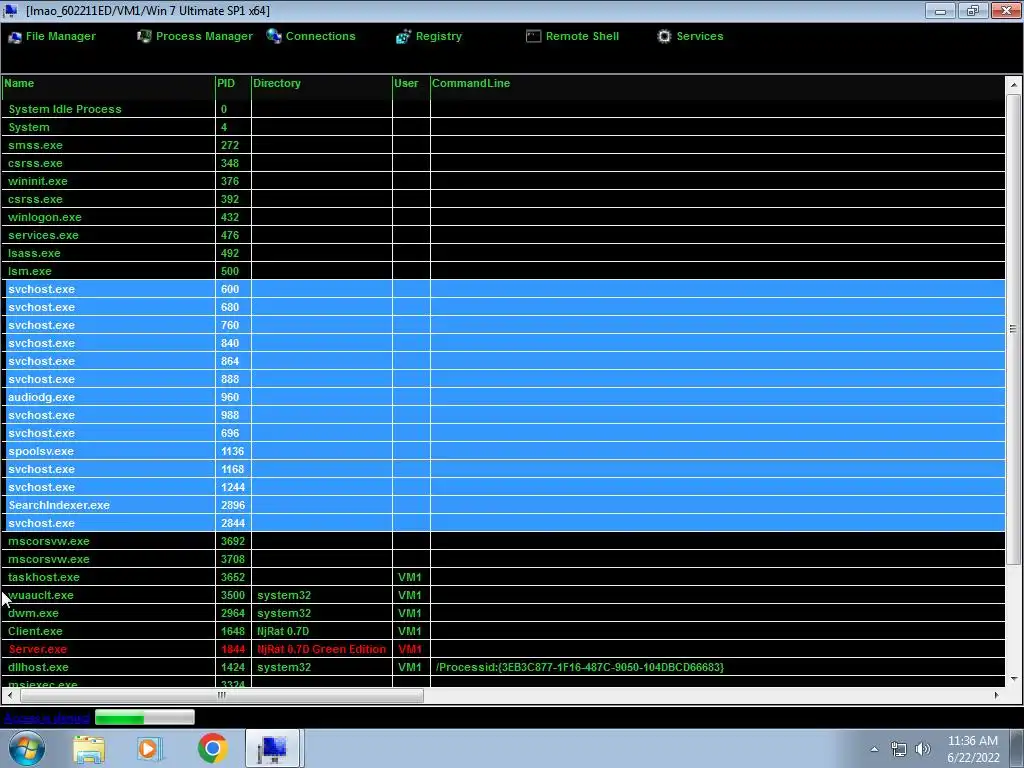Click the scroll right arrow

(997, 696)
